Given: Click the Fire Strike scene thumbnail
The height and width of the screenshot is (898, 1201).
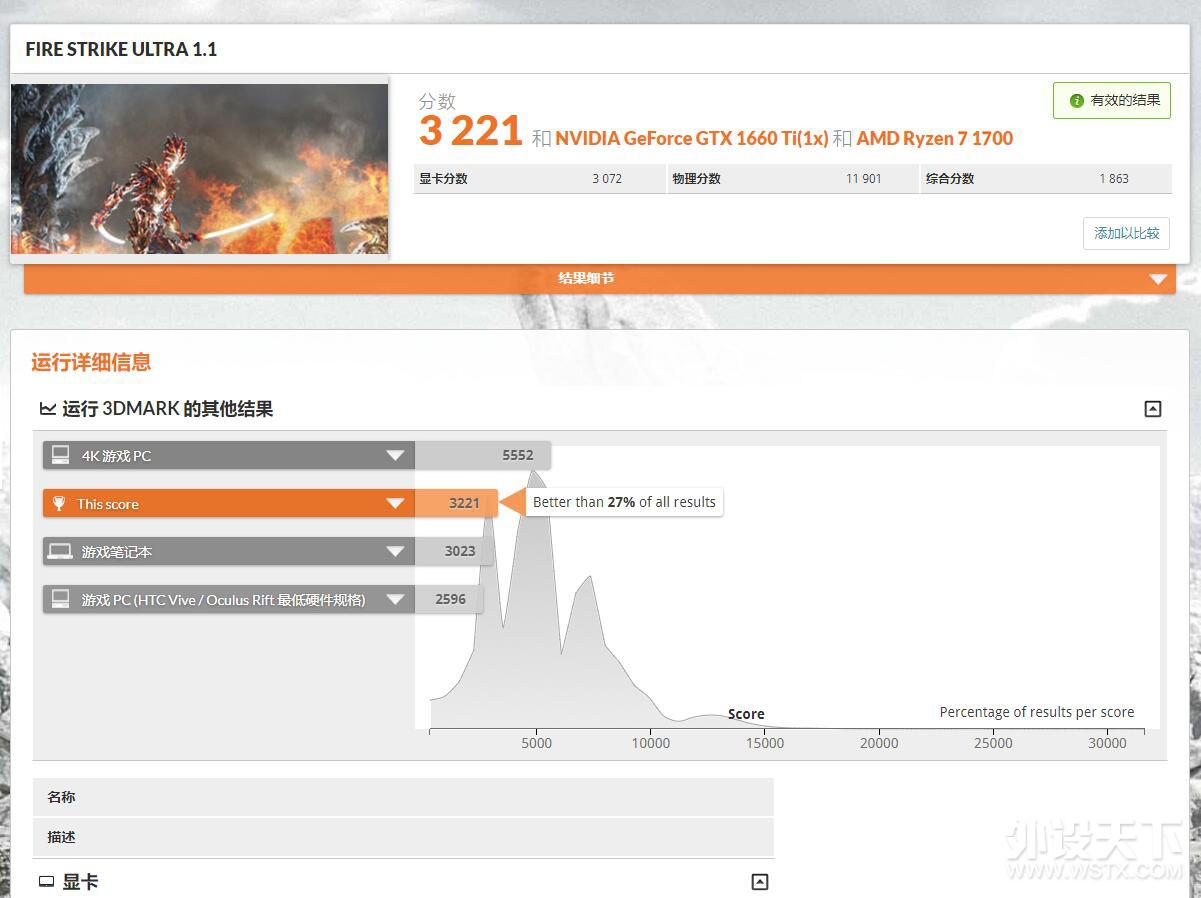Looking at the screenshot, I should point(200,169).
